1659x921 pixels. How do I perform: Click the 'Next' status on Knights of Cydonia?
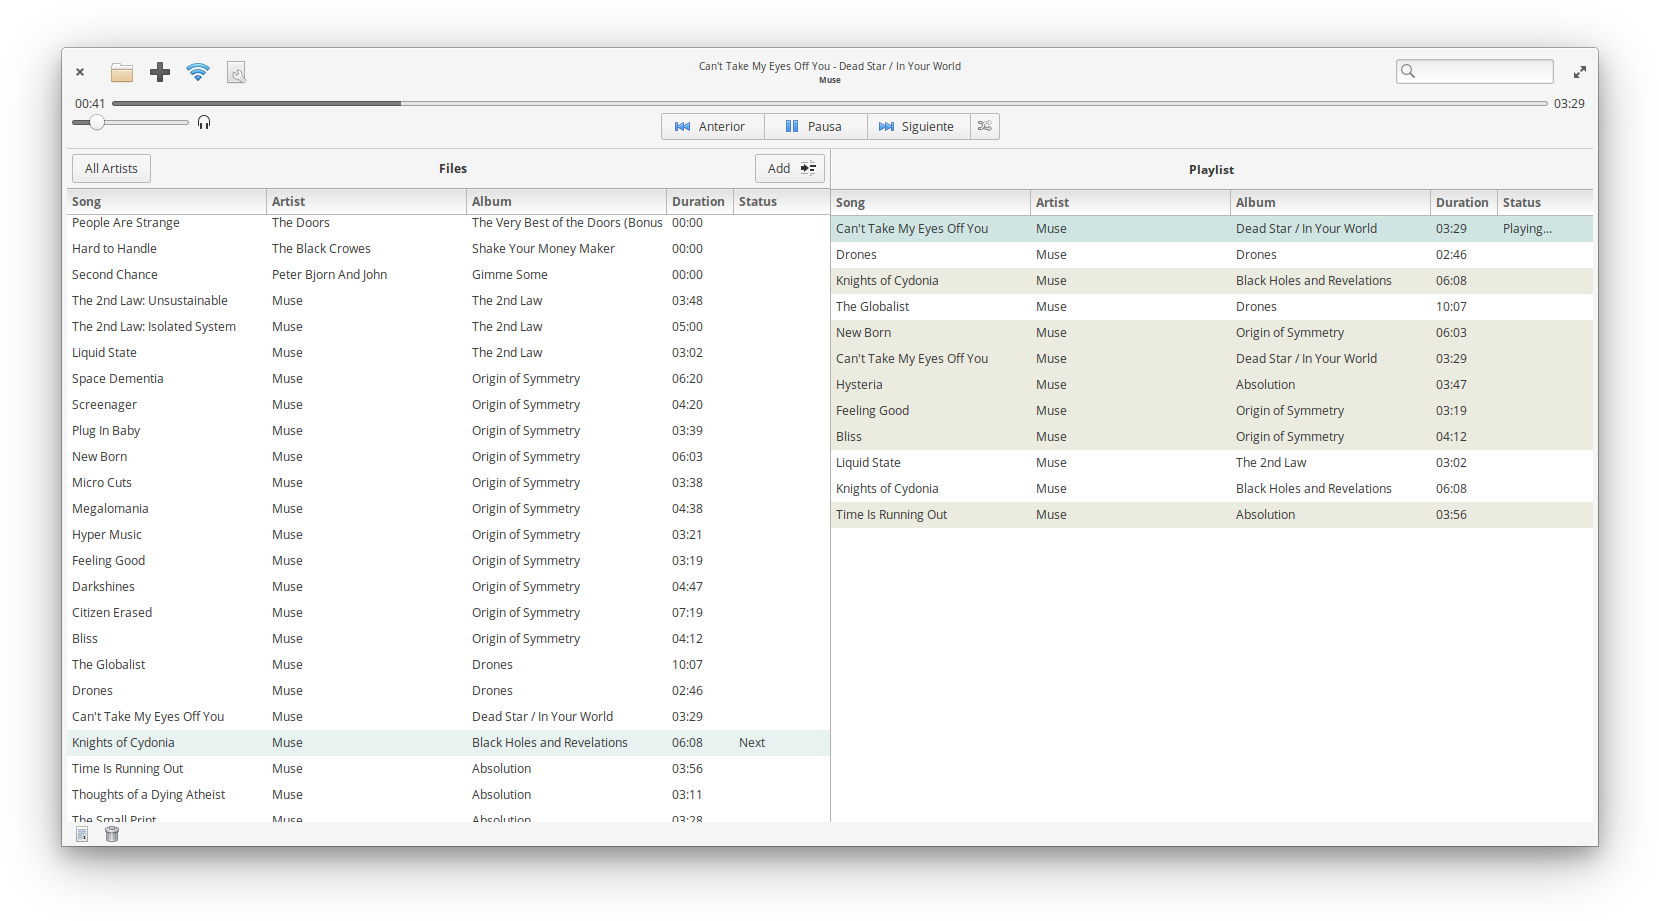(752, 743)
